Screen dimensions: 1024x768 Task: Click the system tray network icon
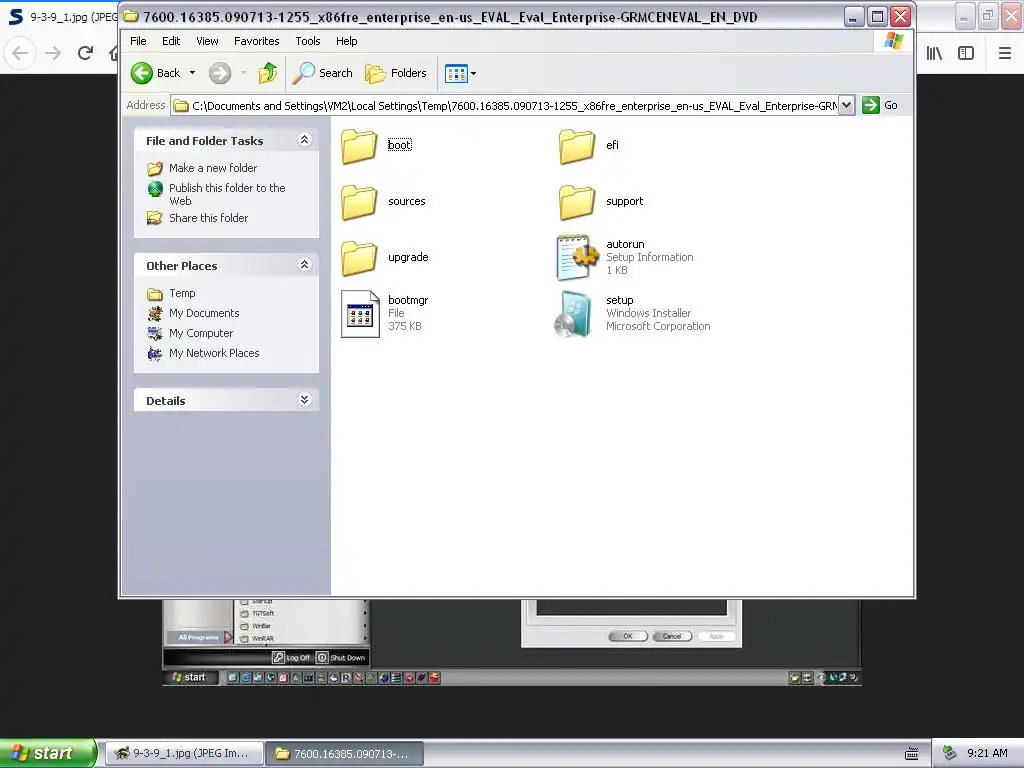(x=949, y=753)
